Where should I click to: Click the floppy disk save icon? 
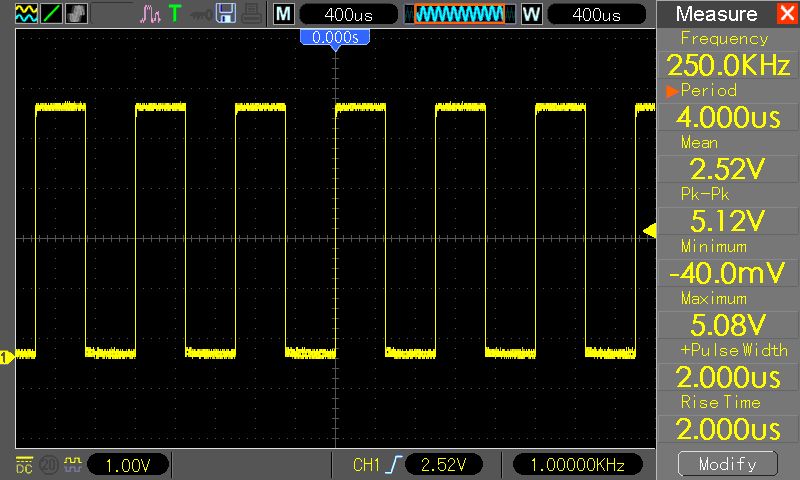(x=226, y=15)
